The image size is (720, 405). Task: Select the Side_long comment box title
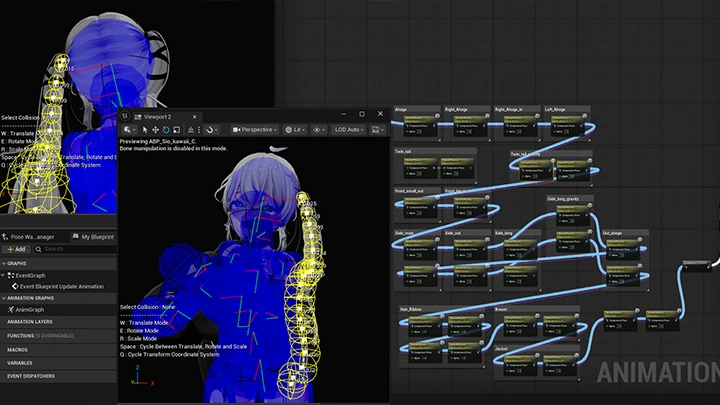coord(504,233)
